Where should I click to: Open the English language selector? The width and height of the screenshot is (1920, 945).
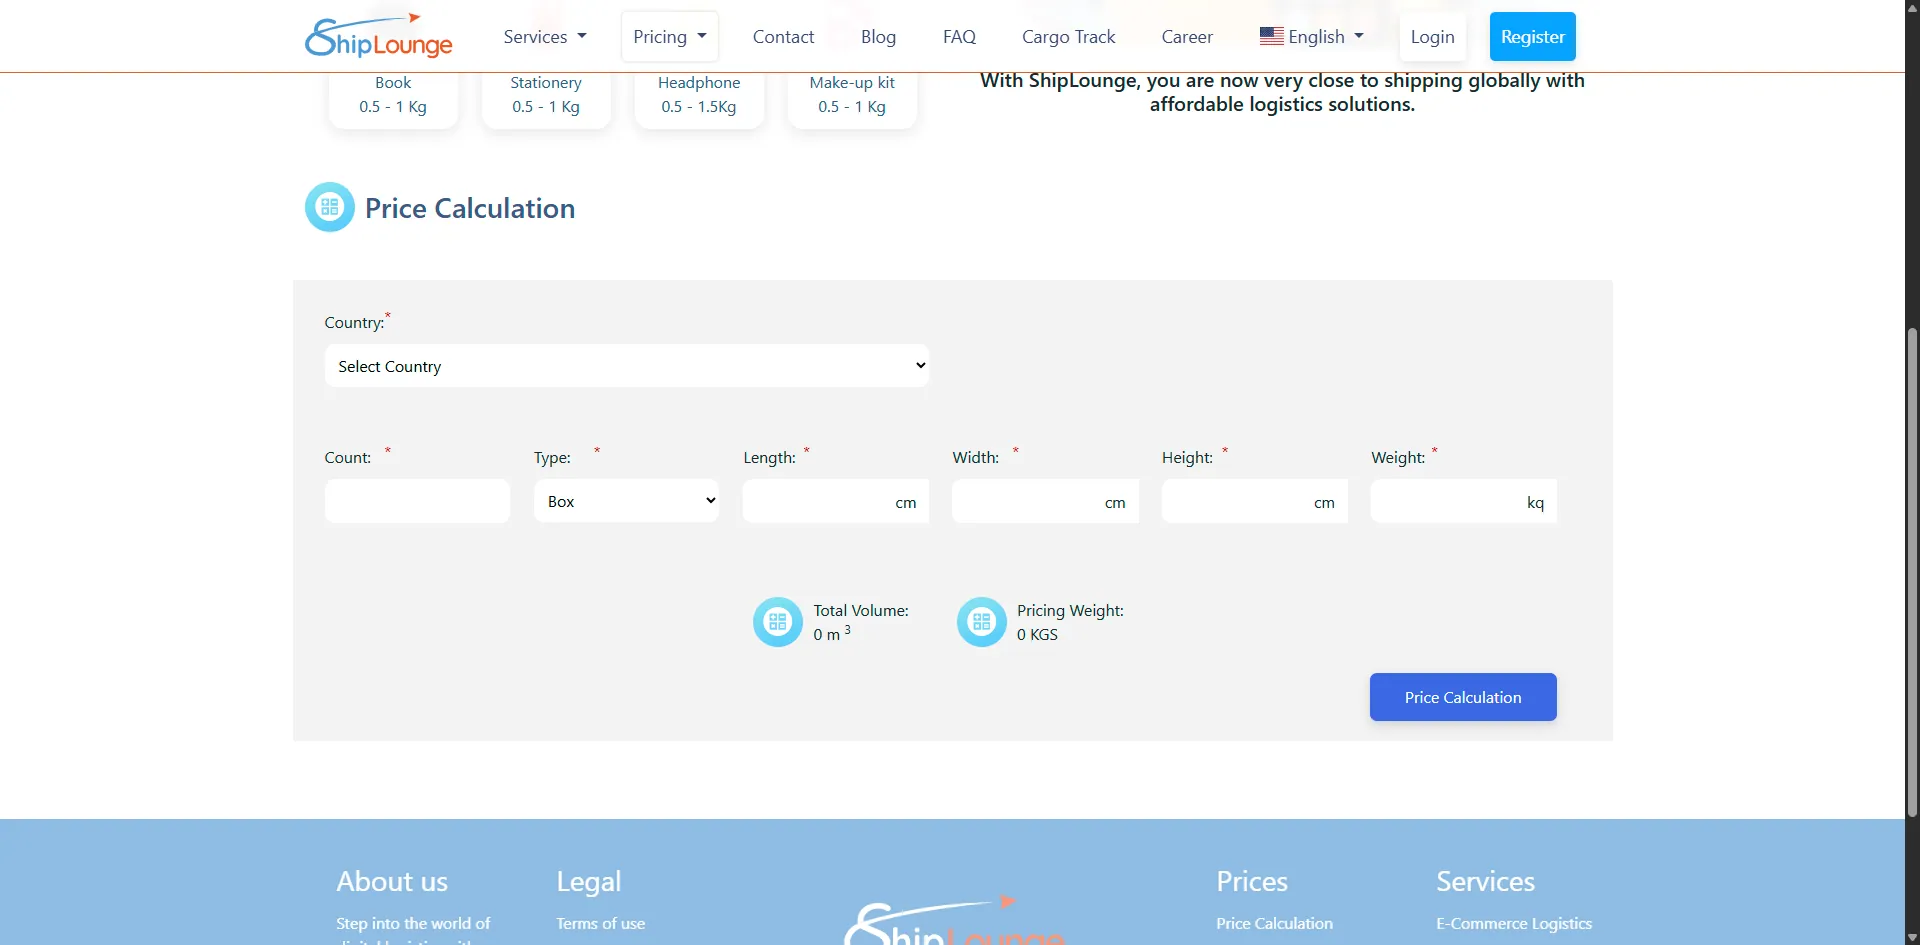click(1311, 37)
